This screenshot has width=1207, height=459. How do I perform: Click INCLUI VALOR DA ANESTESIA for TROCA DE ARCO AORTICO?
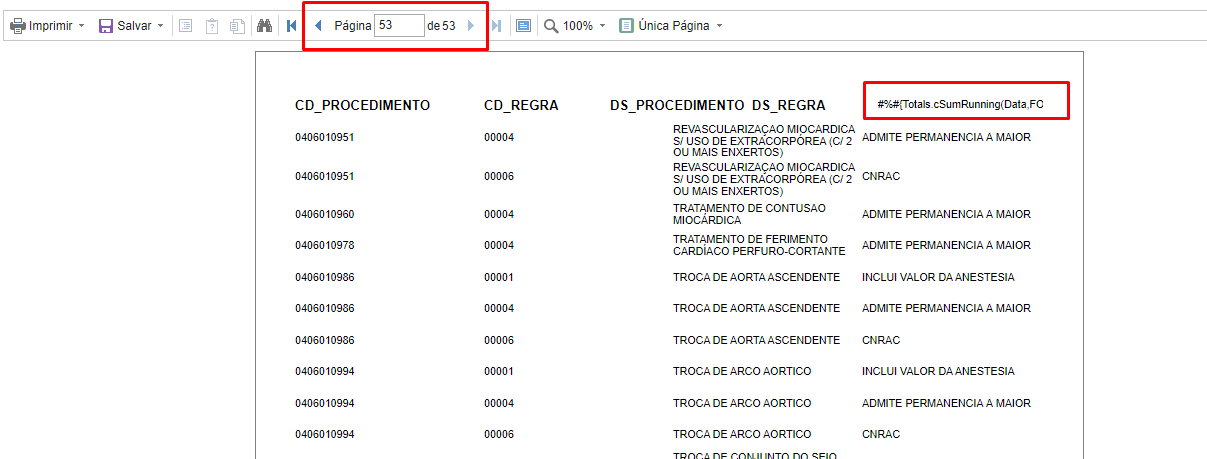pyautogui.click(x=938, y=371)
